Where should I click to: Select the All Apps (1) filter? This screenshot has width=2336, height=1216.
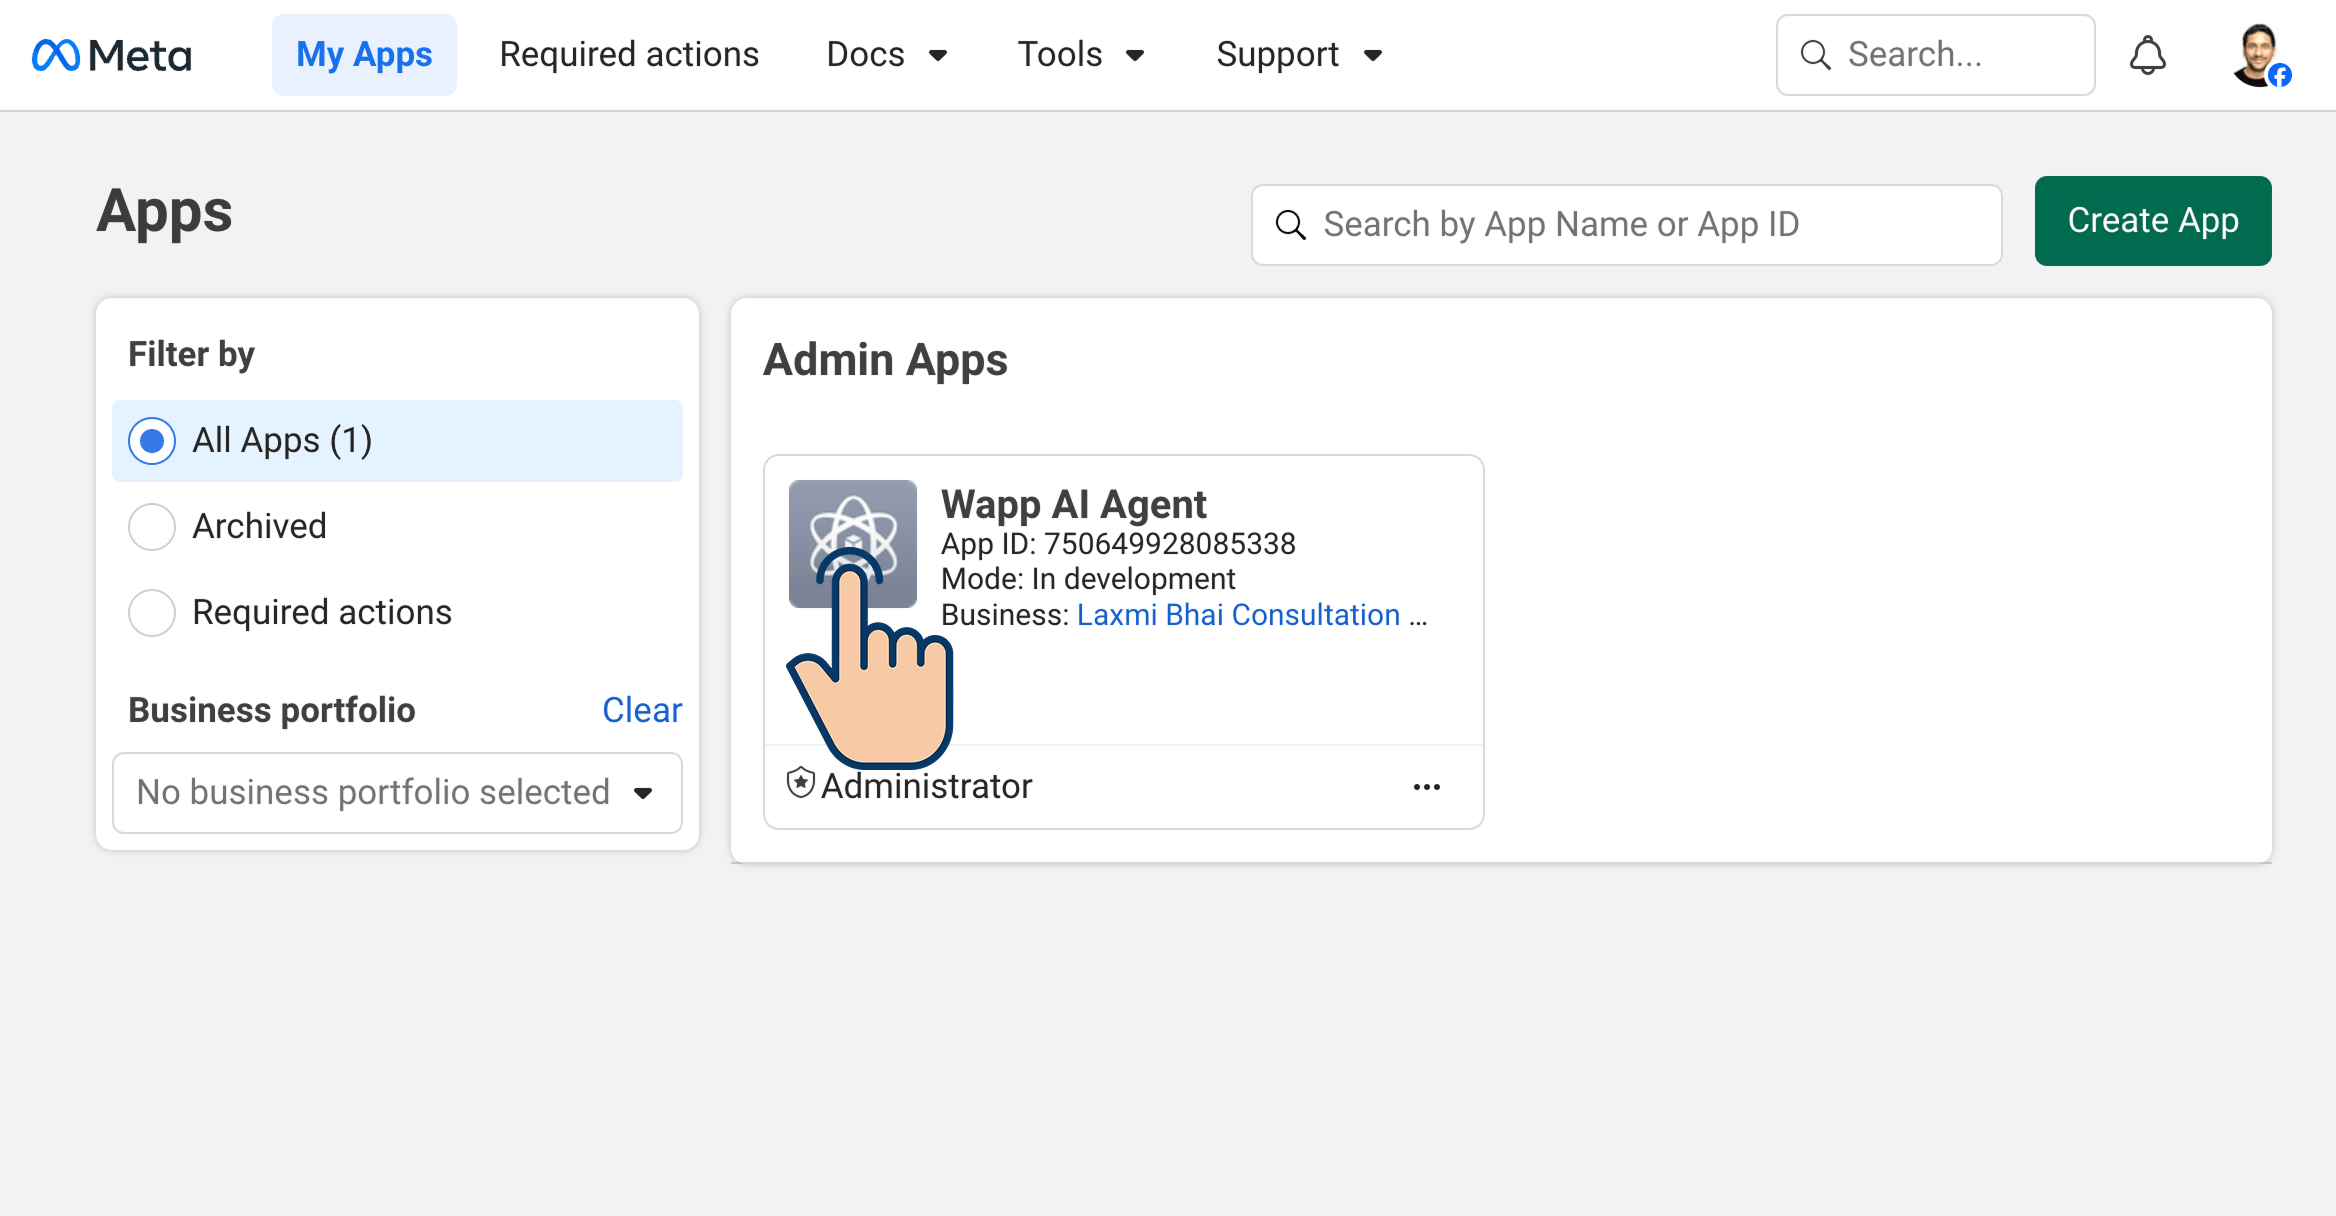point(397,441)
